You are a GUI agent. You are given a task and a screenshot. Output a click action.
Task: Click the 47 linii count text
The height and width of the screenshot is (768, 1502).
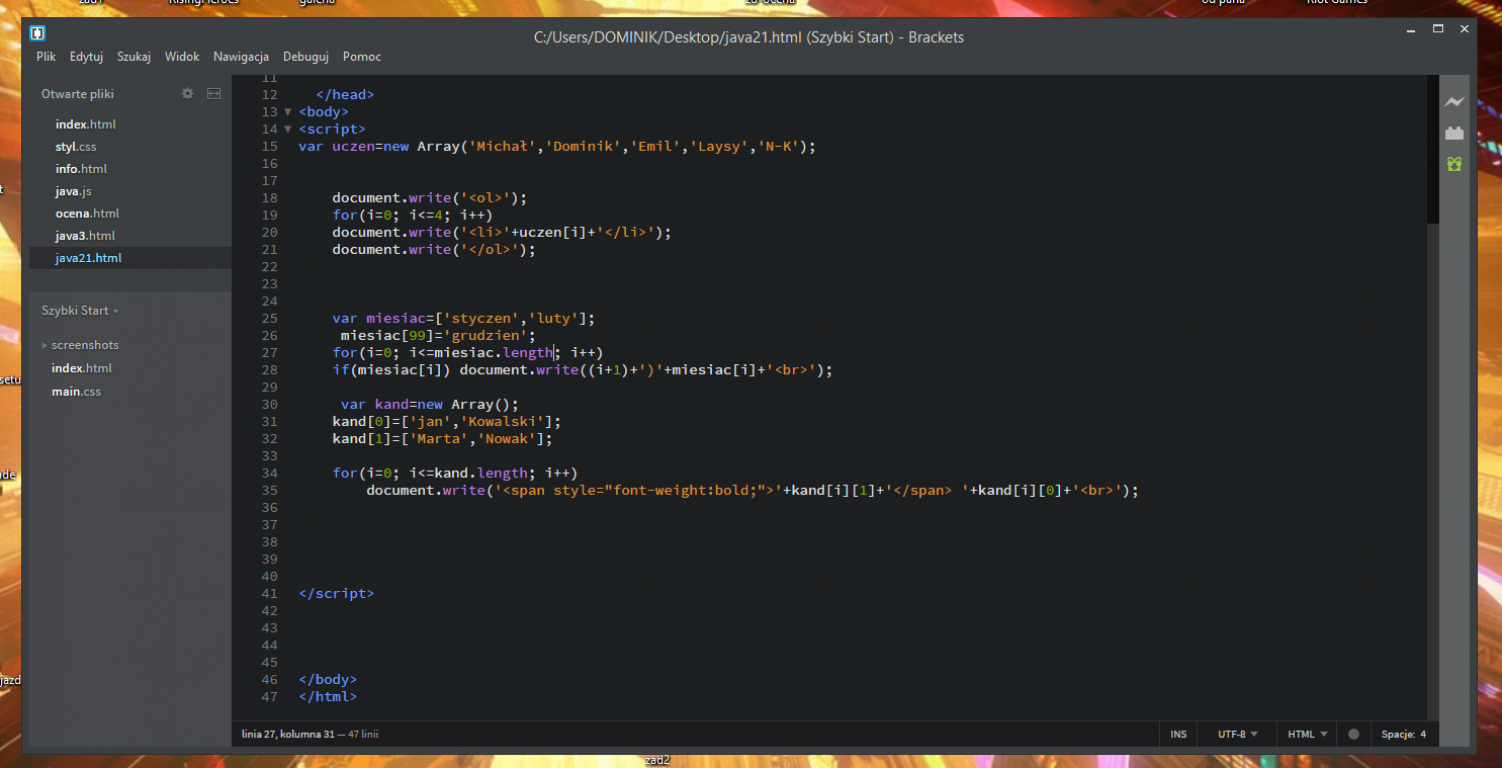pos(362,734)
